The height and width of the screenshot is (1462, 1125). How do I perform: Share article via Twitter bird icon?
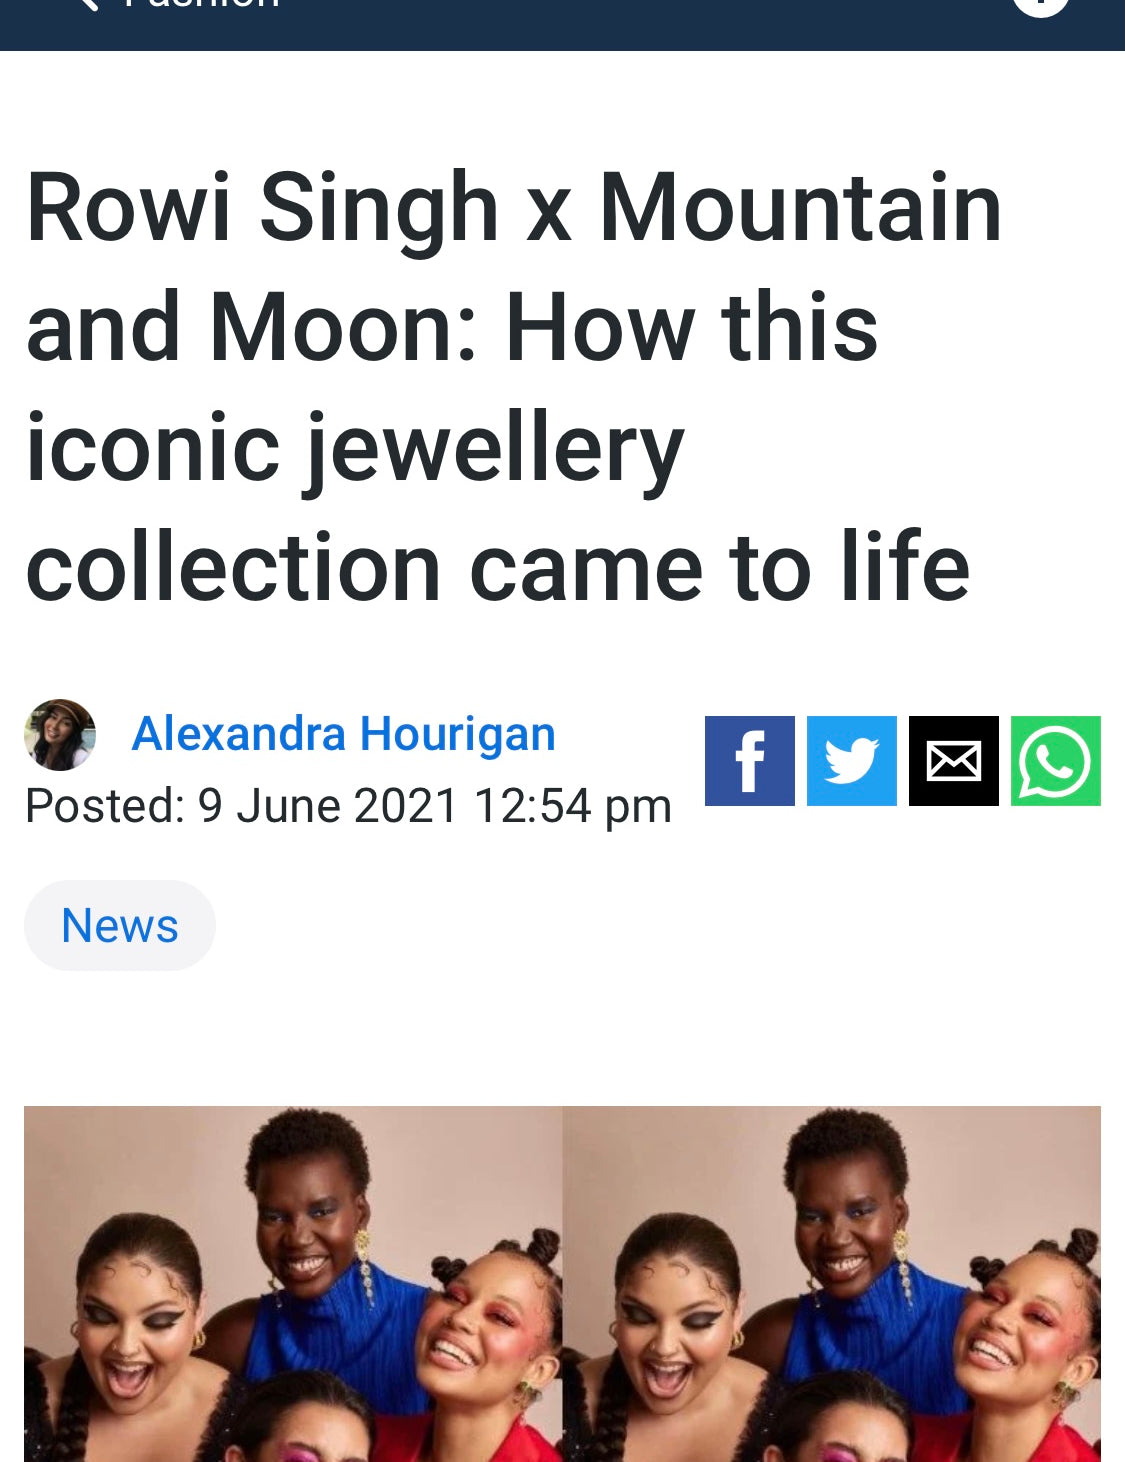coord(852,761)
